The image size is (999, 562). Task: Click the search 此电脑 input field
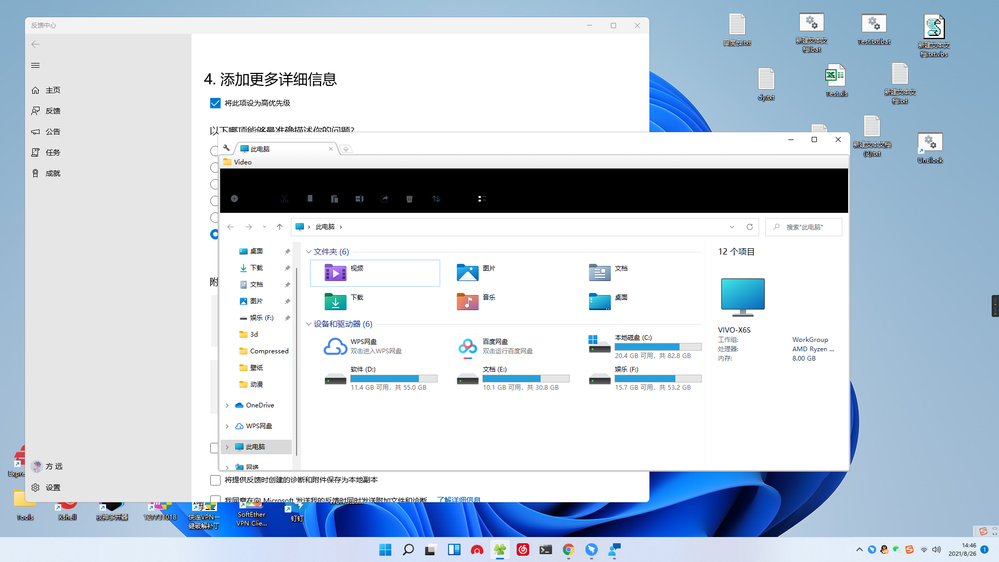[803, 227]
